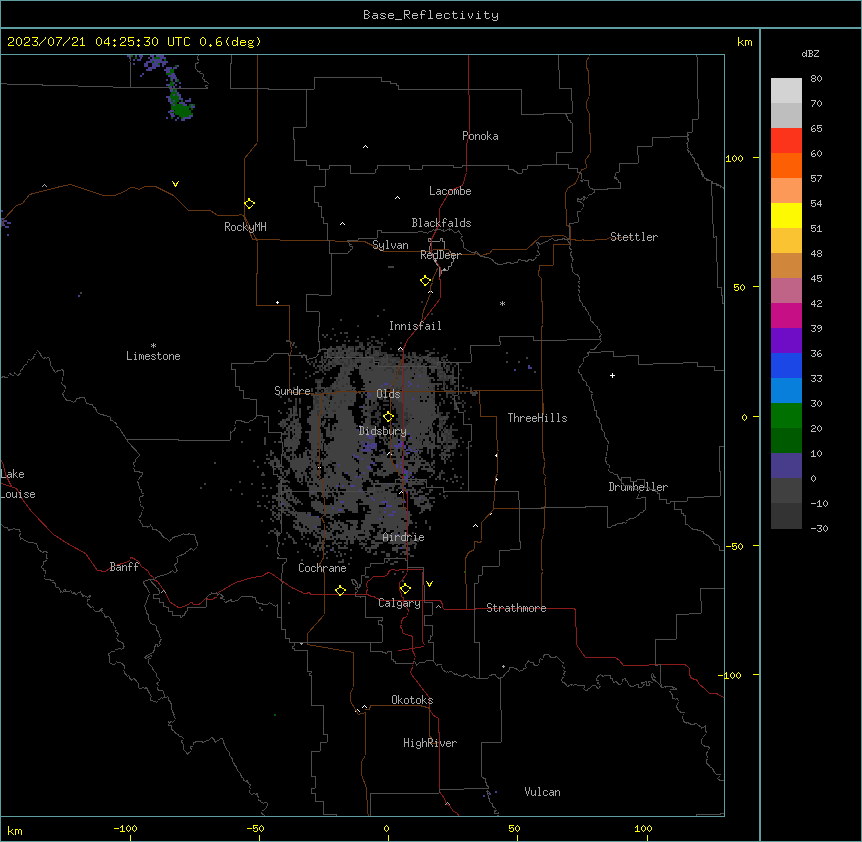Screen dimensions: 862x842
Task: Select the yellow diamond marker under Cochrane
Action: click(x=340, y=590)
